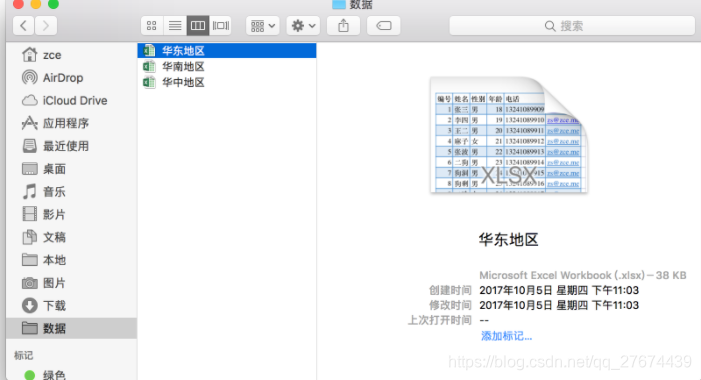
Task: Open AirDrop in sidebar
Action: click(72, 78)
